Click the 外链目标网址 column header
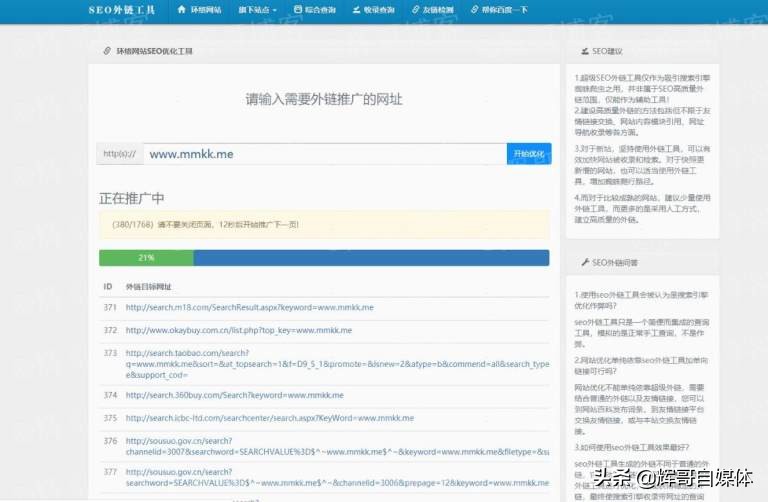Screen dimensions: 768x502 click(x=148, y=287)
